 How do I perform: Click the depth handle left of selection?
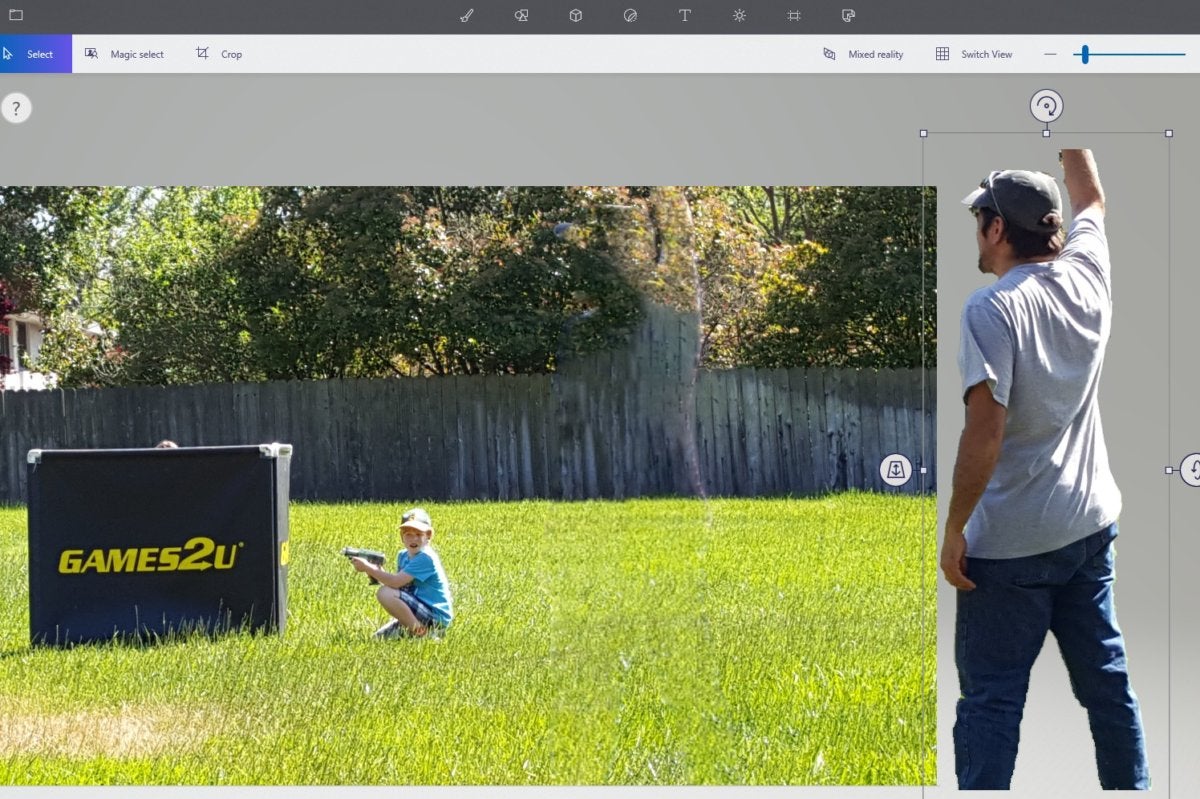coord(895,470)
